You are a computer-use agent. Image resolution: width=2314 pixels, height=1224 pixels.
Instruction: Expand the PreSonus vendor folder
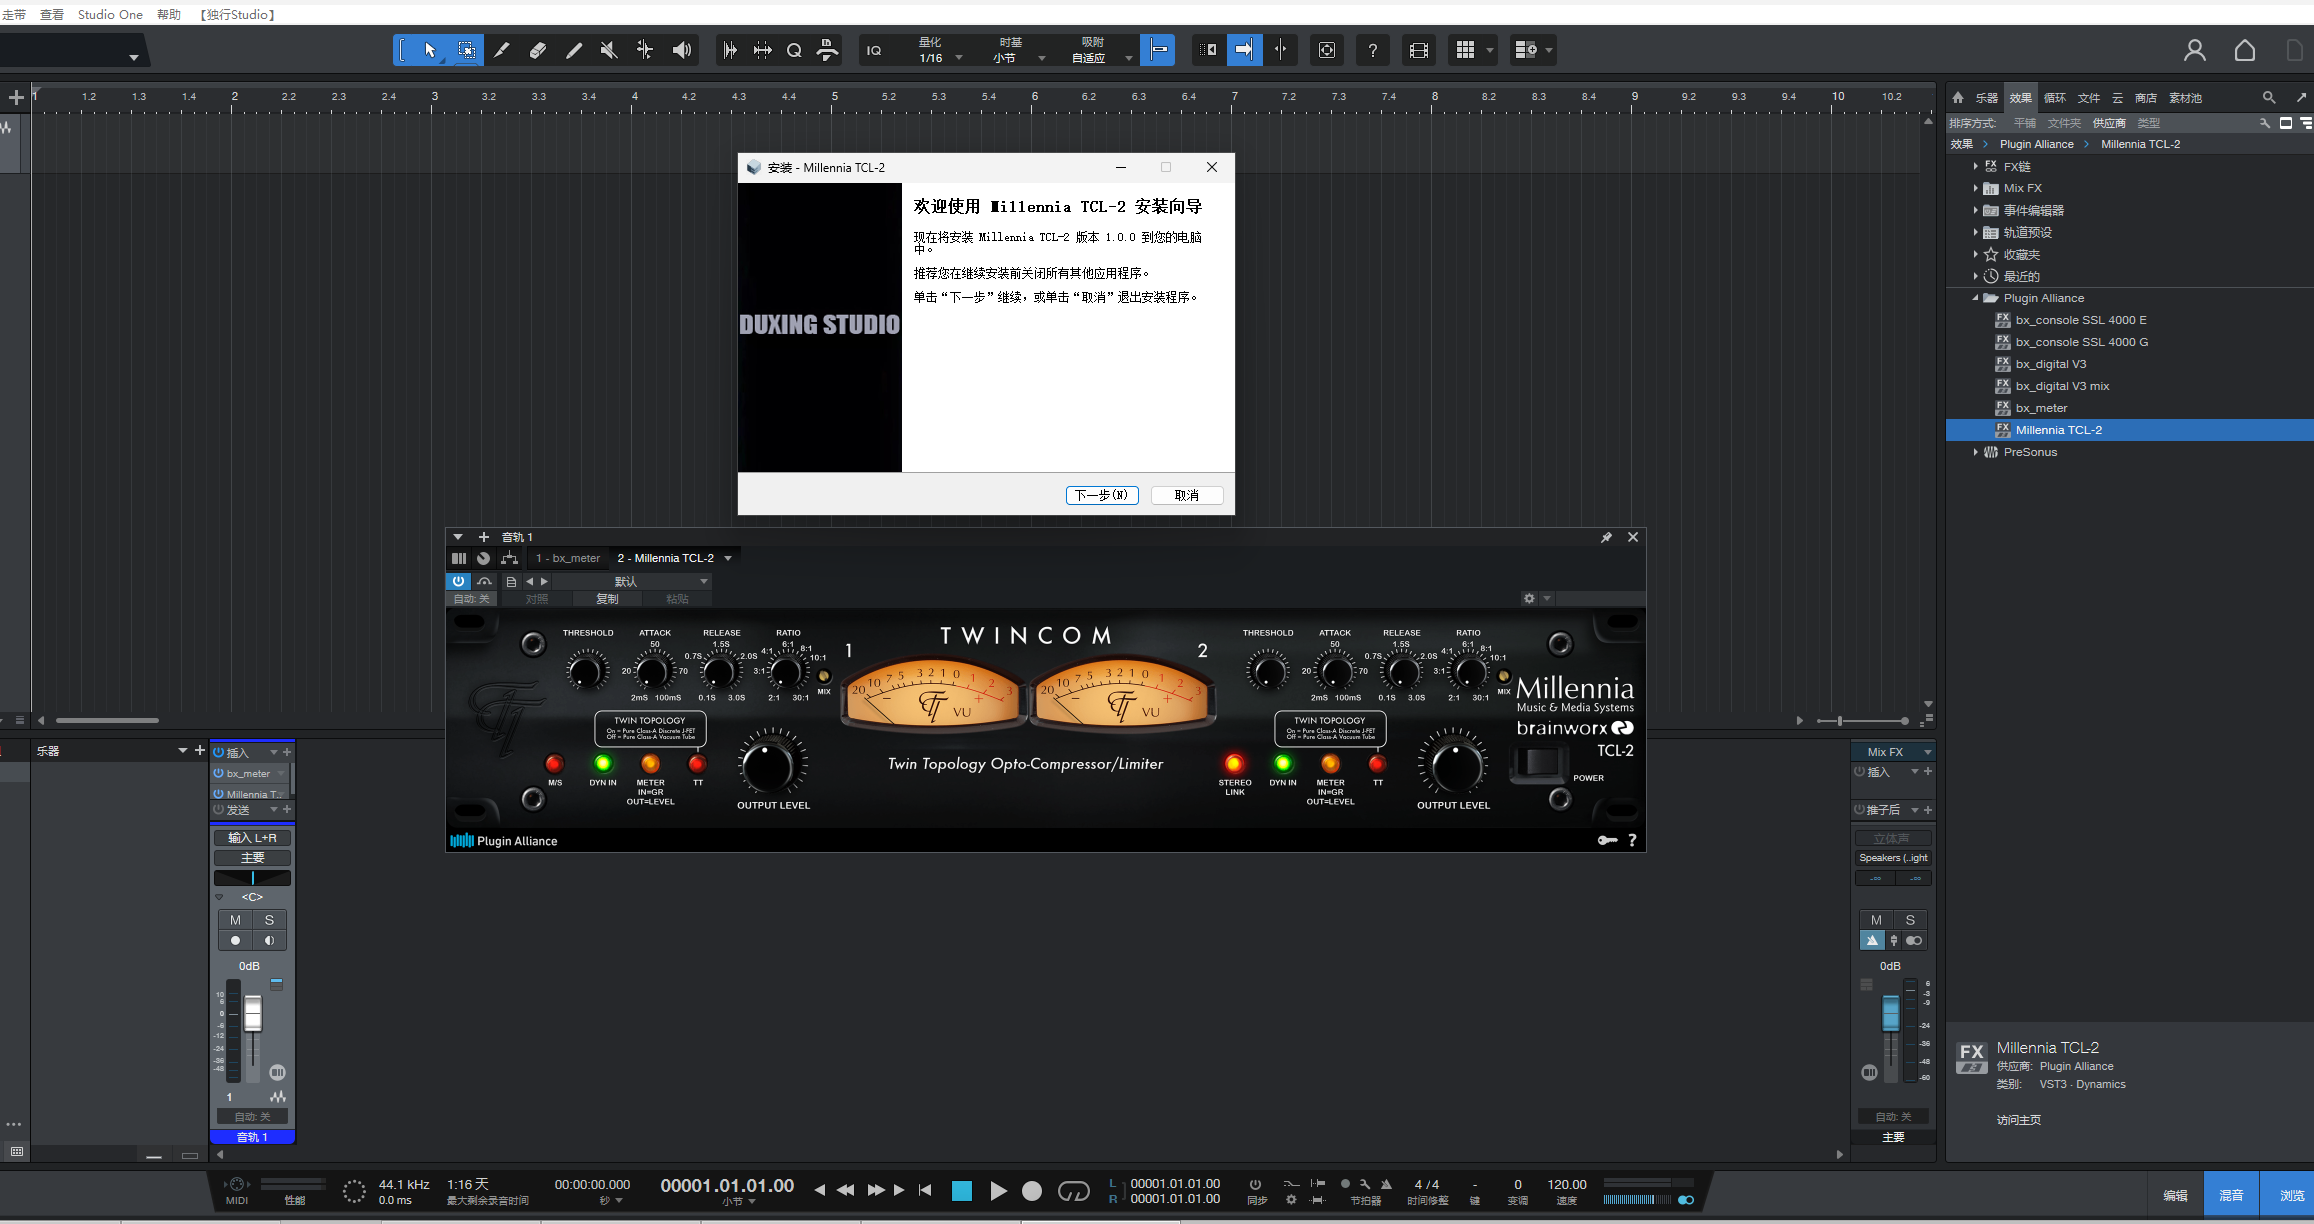(1975, 452)
